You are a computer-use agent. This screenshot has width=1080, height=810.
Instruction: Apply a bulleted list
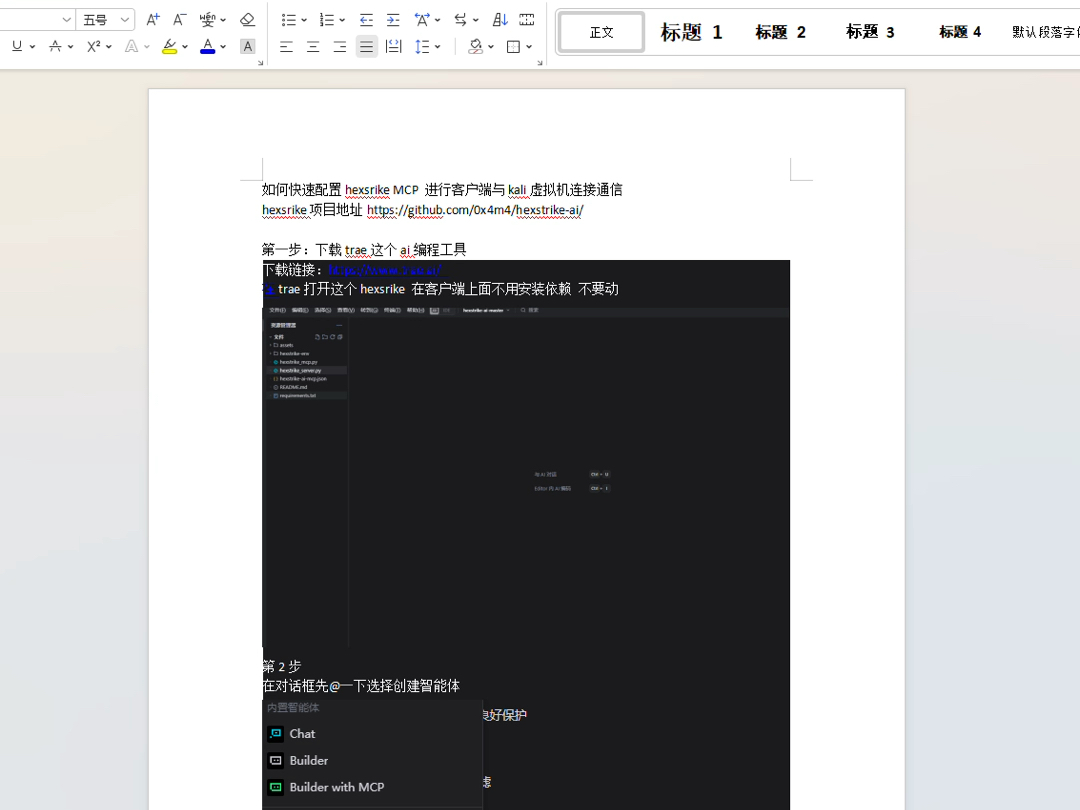289,20
